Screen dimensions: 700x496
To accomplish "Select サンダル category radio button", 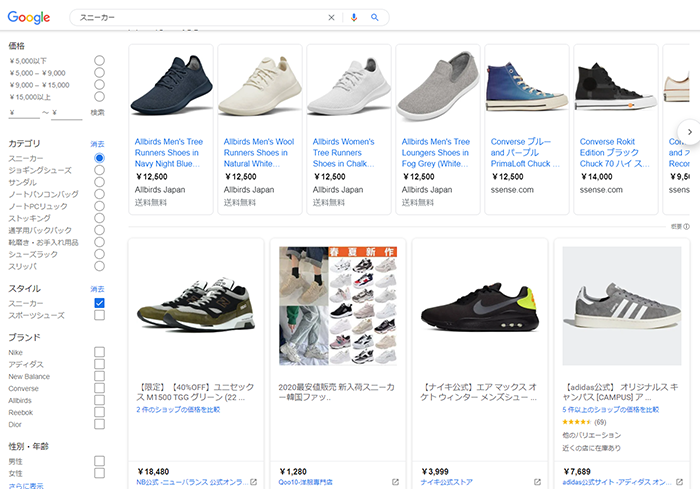I will click(x=99, y=182).
